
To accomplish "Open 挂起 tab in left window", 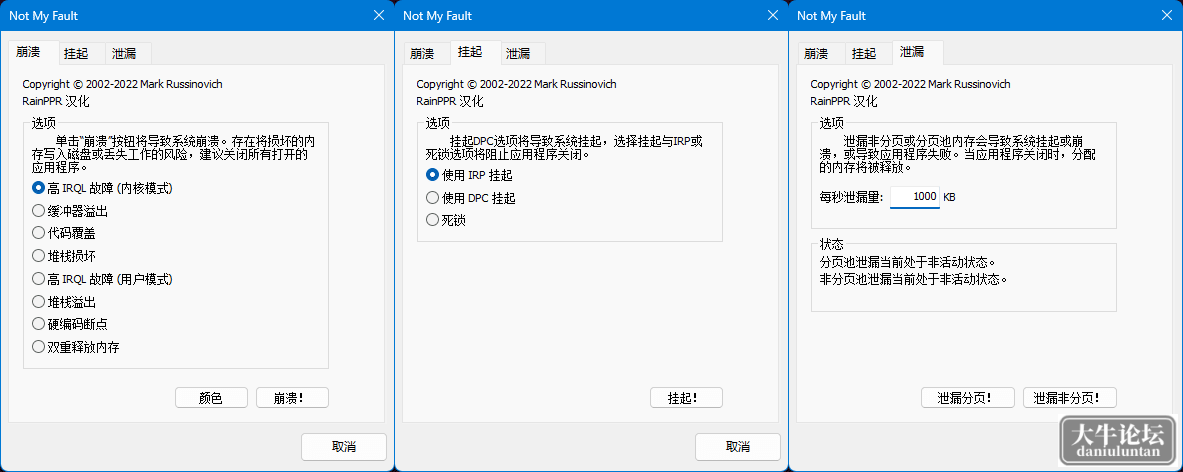I will tap(82, 54).
